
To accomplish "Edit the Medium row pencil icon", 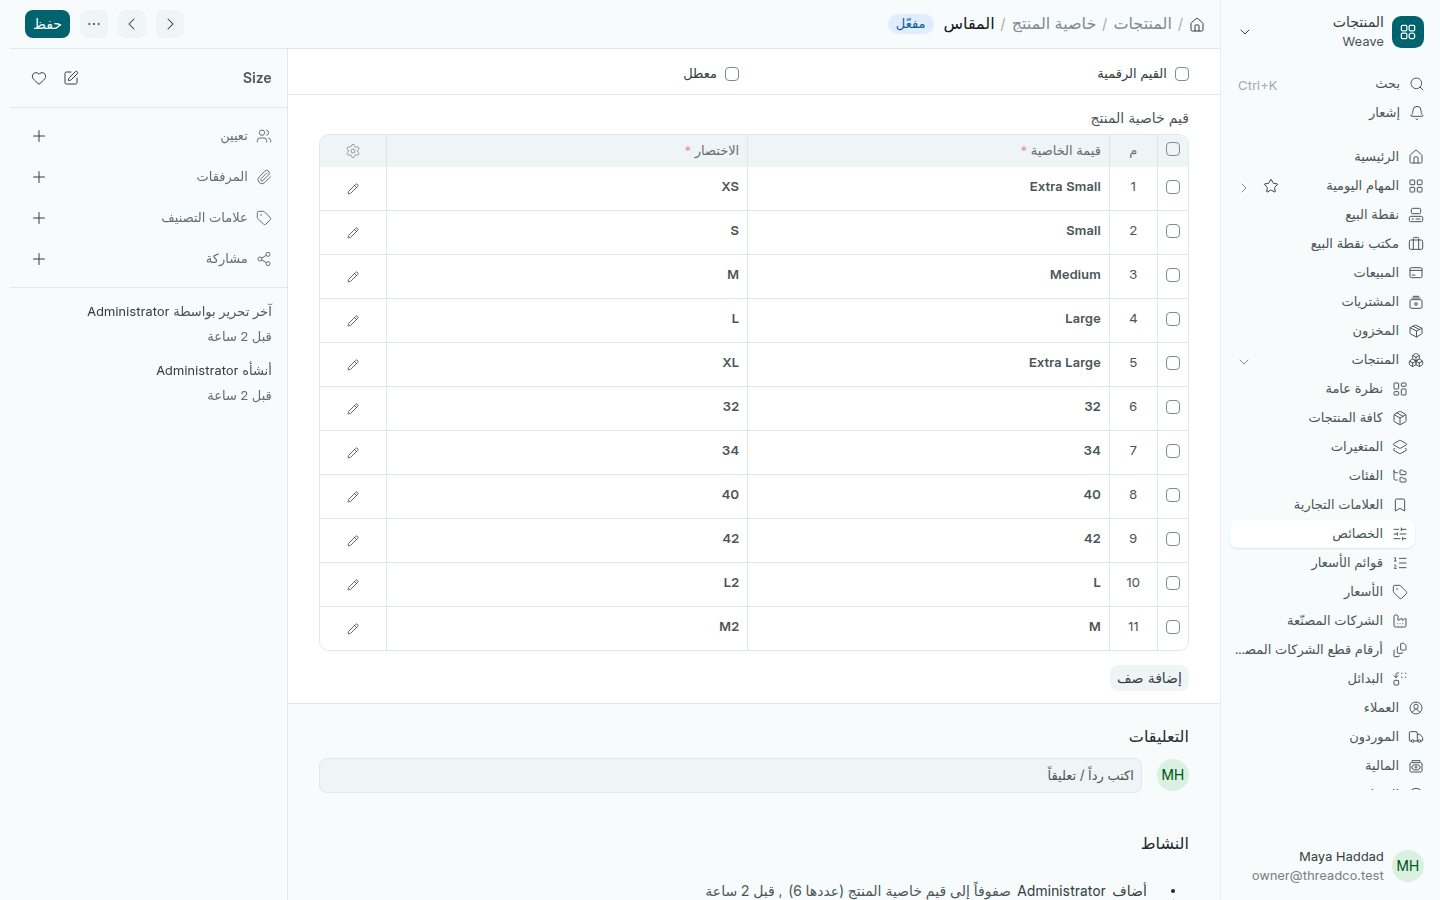I will (353, 276).
